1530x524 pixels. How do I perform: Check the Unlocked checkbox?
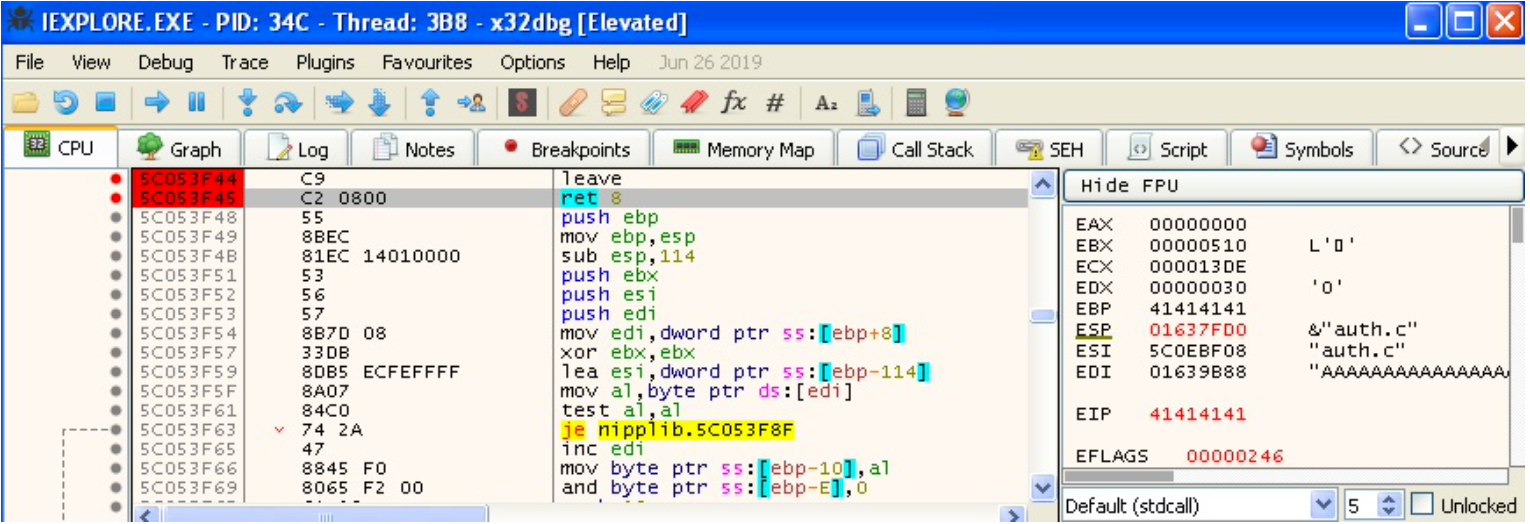tap(1421, 506)
